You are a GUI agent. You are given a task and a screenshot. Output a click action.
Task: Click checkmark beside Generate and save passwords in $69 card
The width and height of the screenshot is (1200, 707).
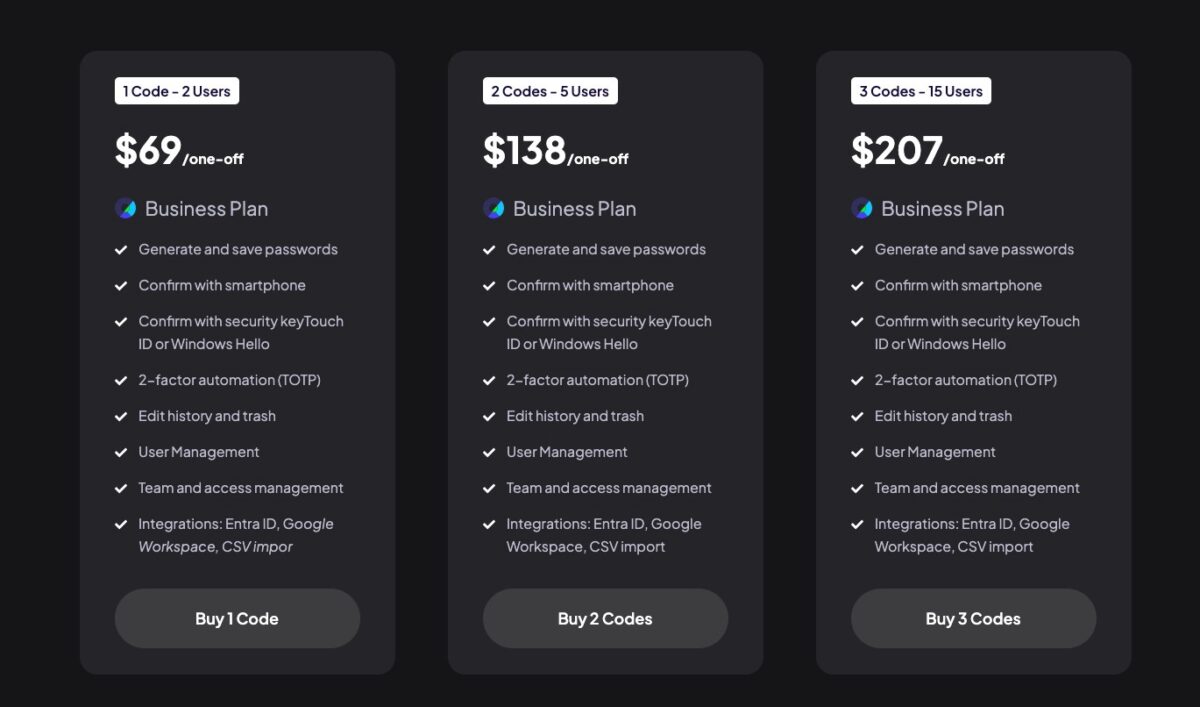(121, 250)
